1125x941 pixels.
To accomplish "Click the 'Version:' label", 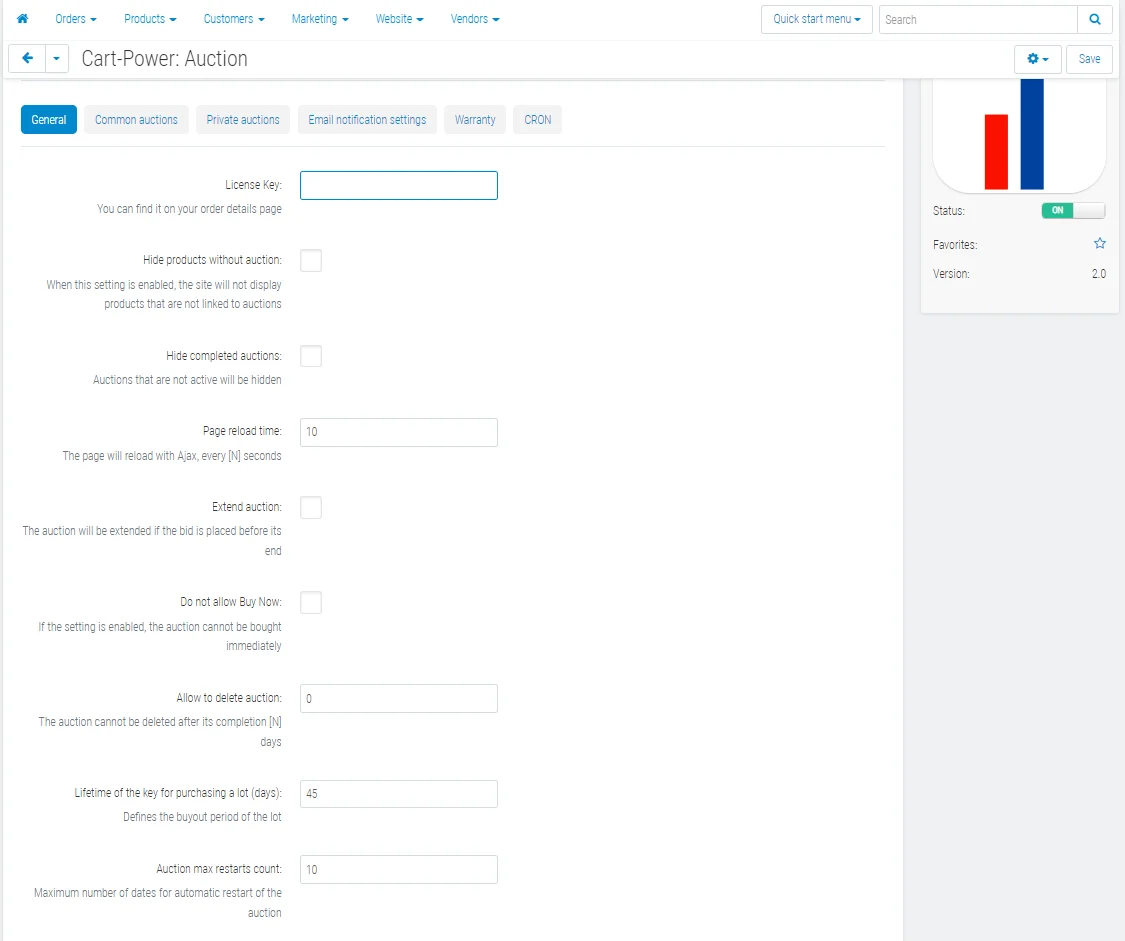I will pyautogui.click(x=951, y=274).
